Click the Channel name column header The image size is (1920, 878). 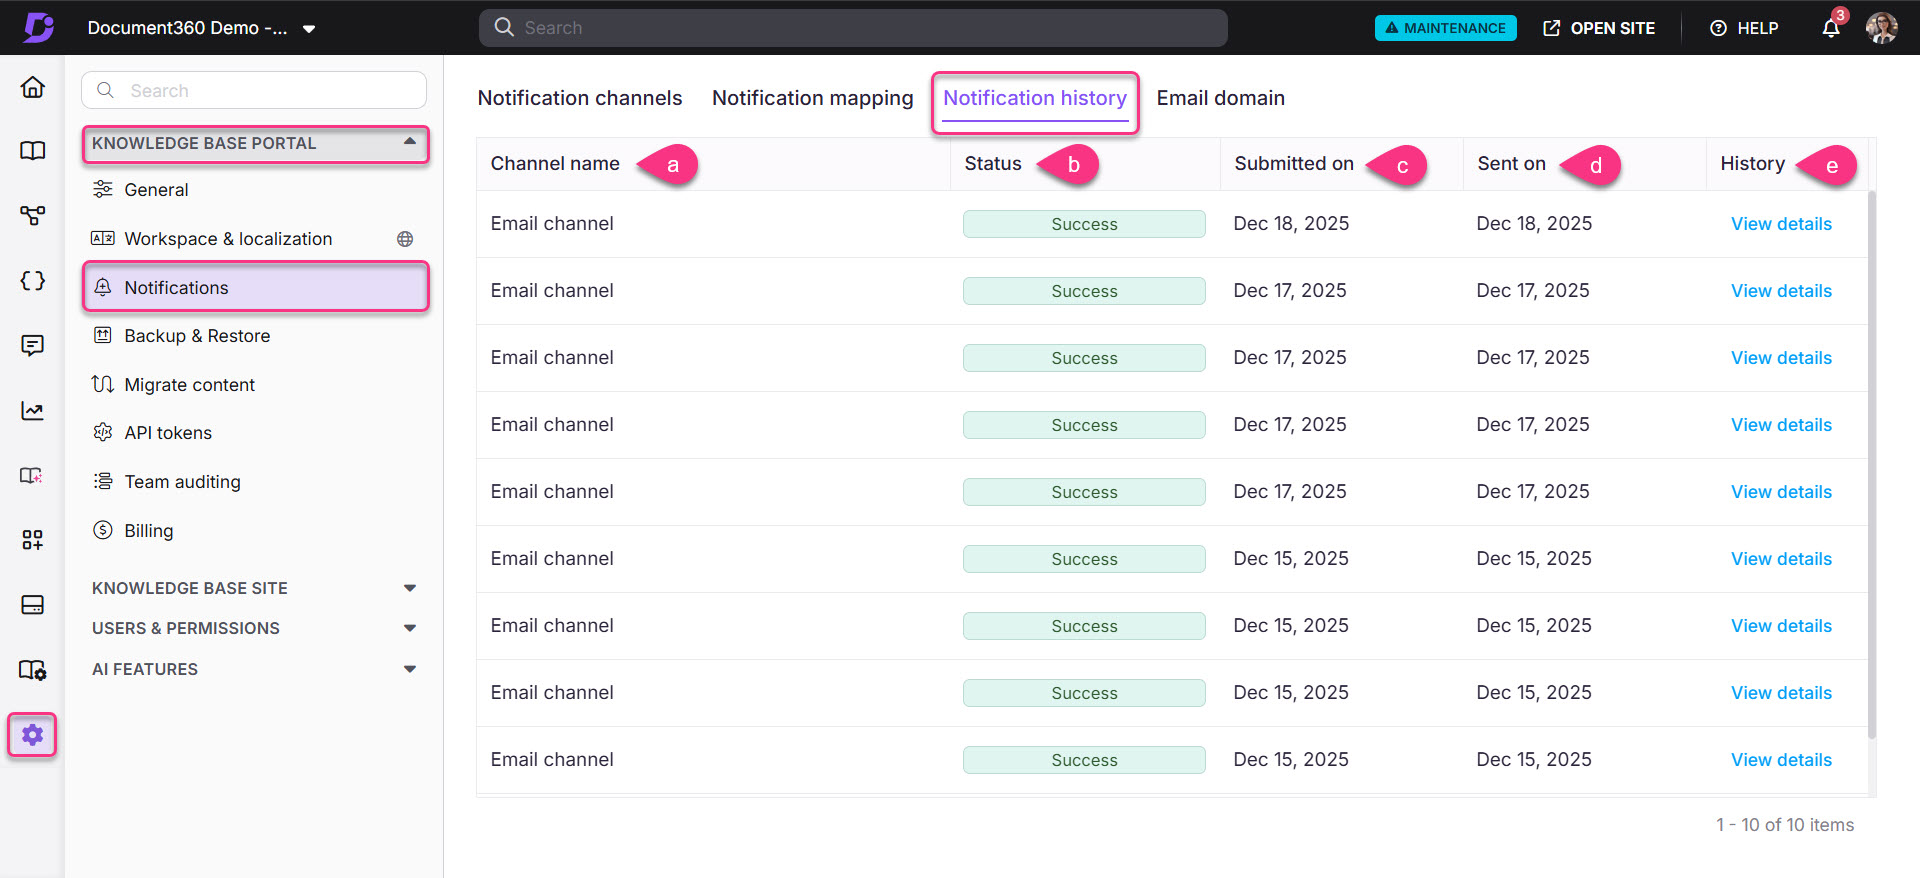coord(555,164)
